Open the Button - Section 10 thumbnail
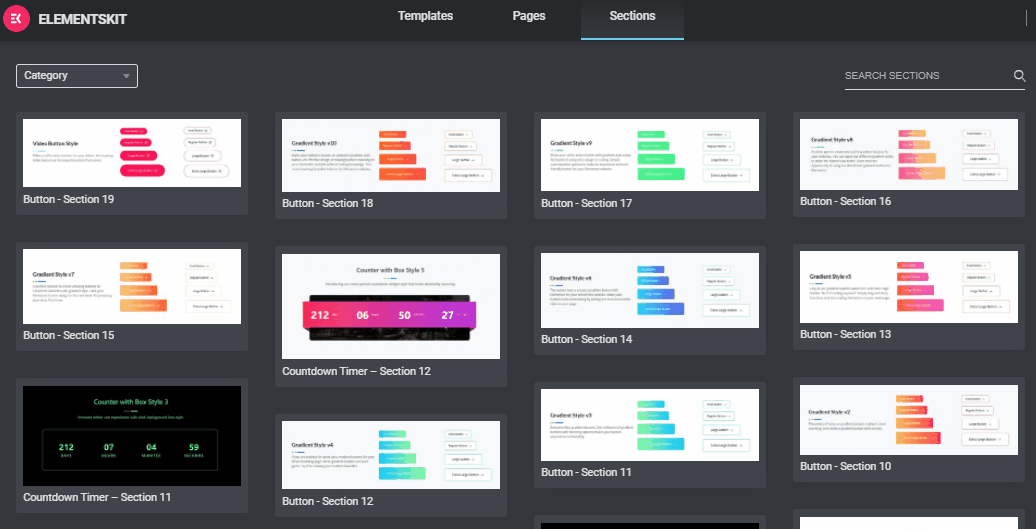The image size is (1036, 529). coord(909,420)
